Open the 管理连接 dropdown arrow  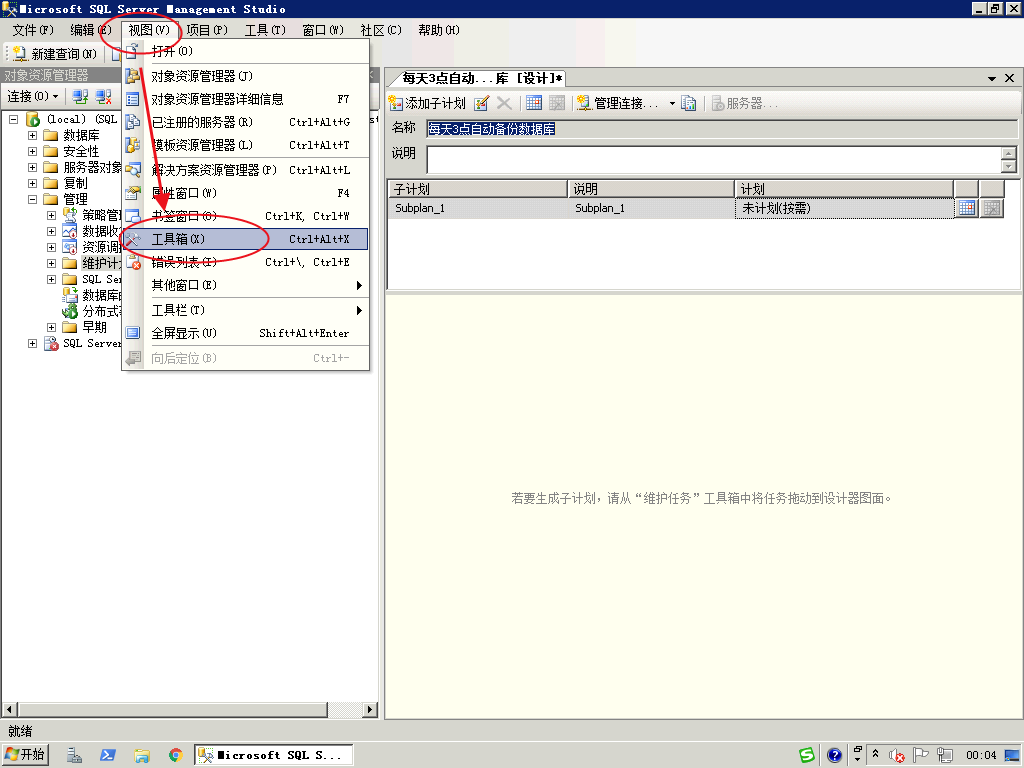pos(672,104)
